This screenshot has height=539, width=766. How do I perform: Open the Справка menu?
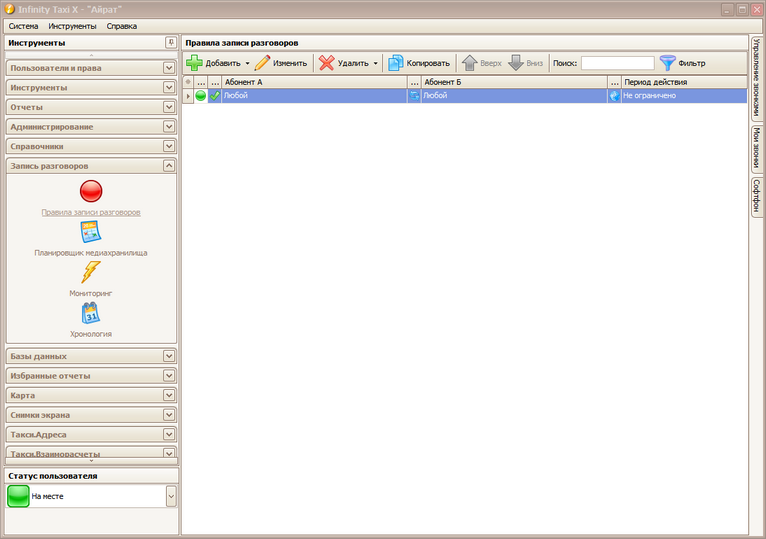click(x=122, y=26)
